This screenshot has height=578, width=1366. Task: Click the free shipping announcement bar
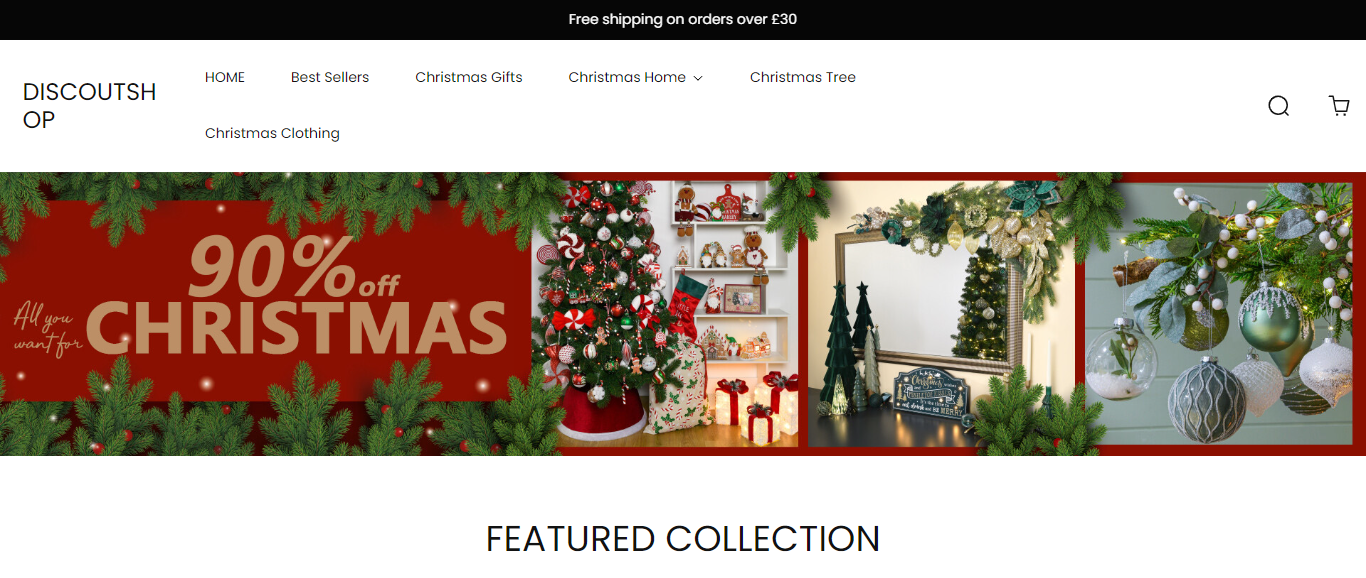[683, 19]
